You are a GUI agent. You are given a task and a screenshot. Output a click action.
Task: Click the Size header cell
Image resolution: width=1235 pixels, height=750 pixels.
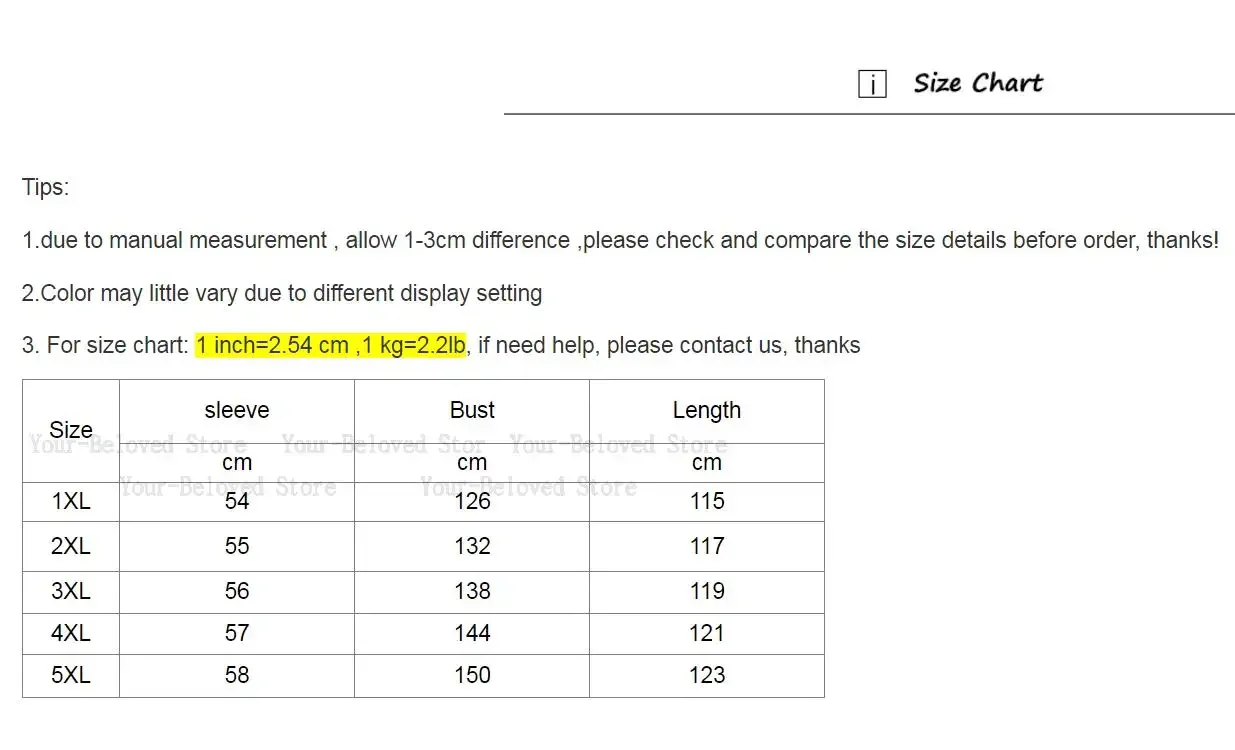[71, 430]
